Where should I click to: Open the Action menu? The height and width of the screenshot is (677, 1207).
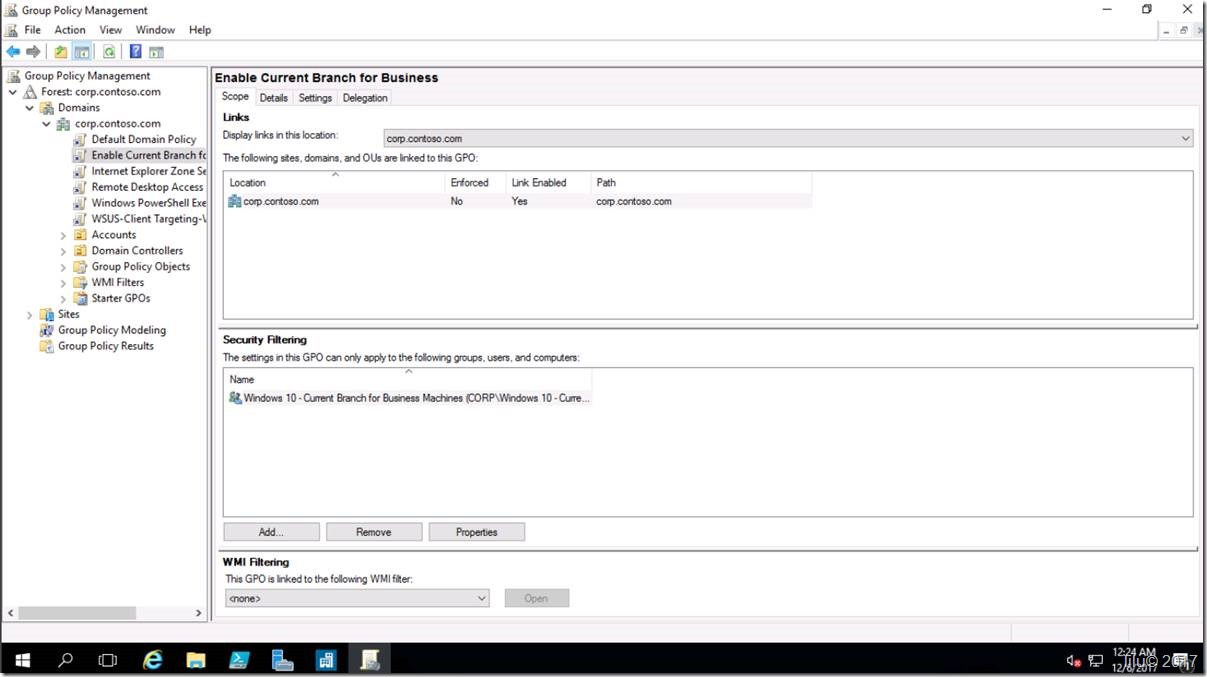[70, 30]
